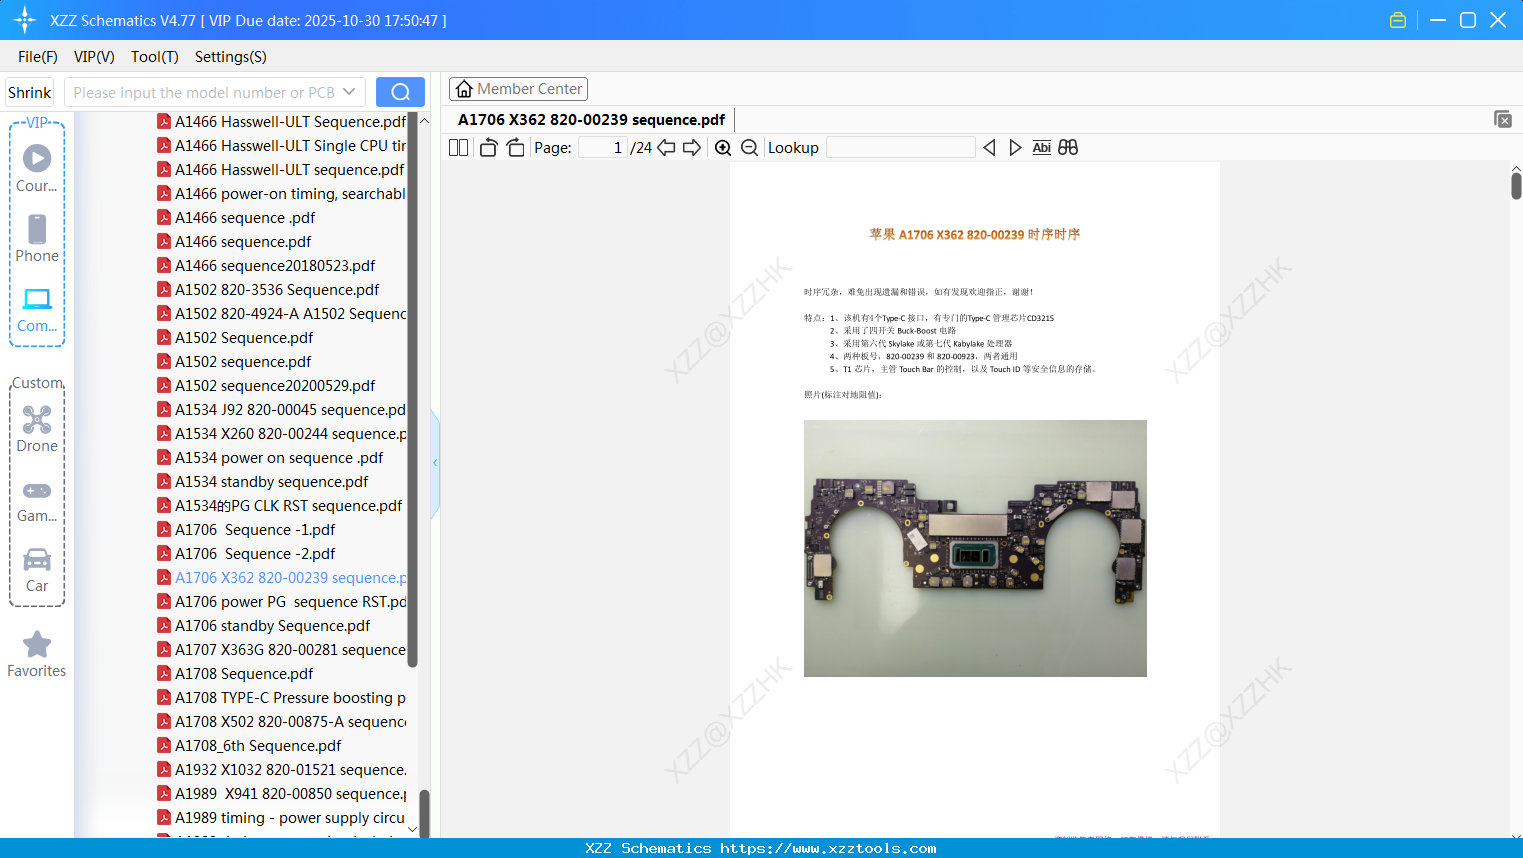Open the Member Center button
The height and width of the screenshot is (858, 1523).
click(518, 89)
